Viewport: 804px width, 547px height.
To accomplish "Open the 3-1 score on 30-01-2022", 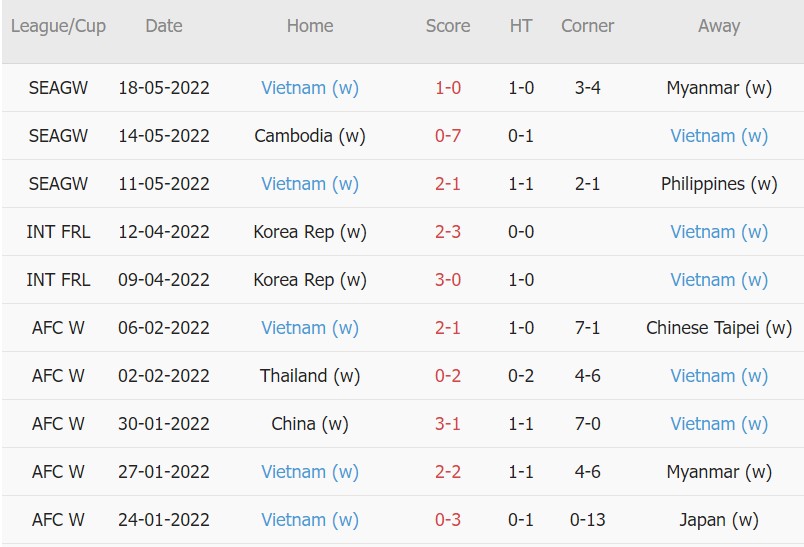I will (x=447, y=424).
